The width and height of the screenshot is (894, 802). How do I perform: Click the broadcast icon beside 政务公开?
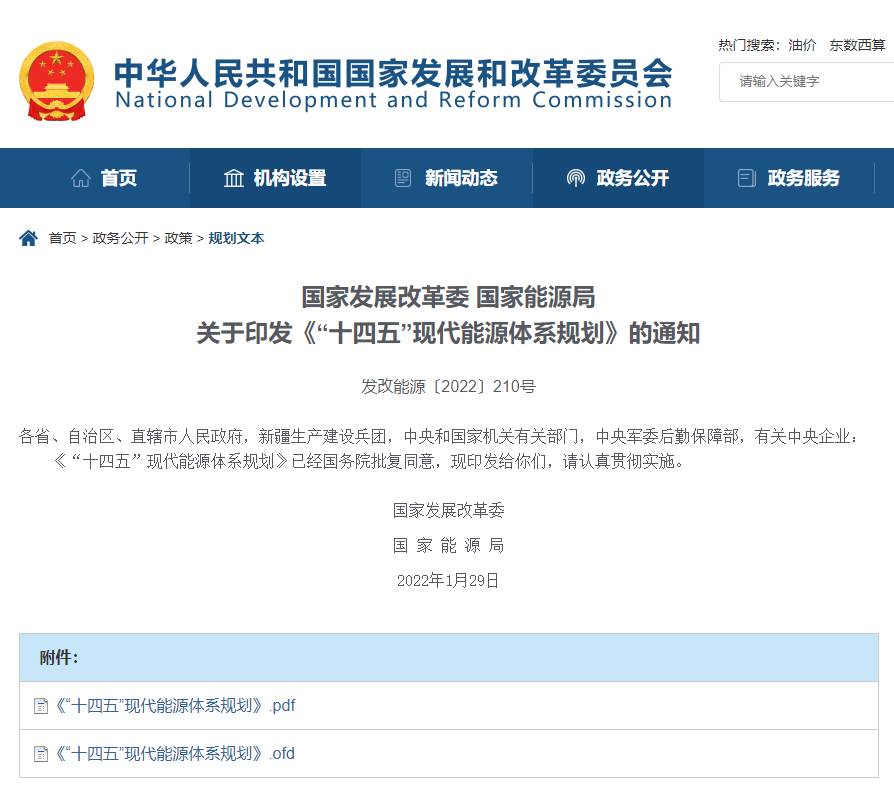pyautogui.click(x=575, y=178)
